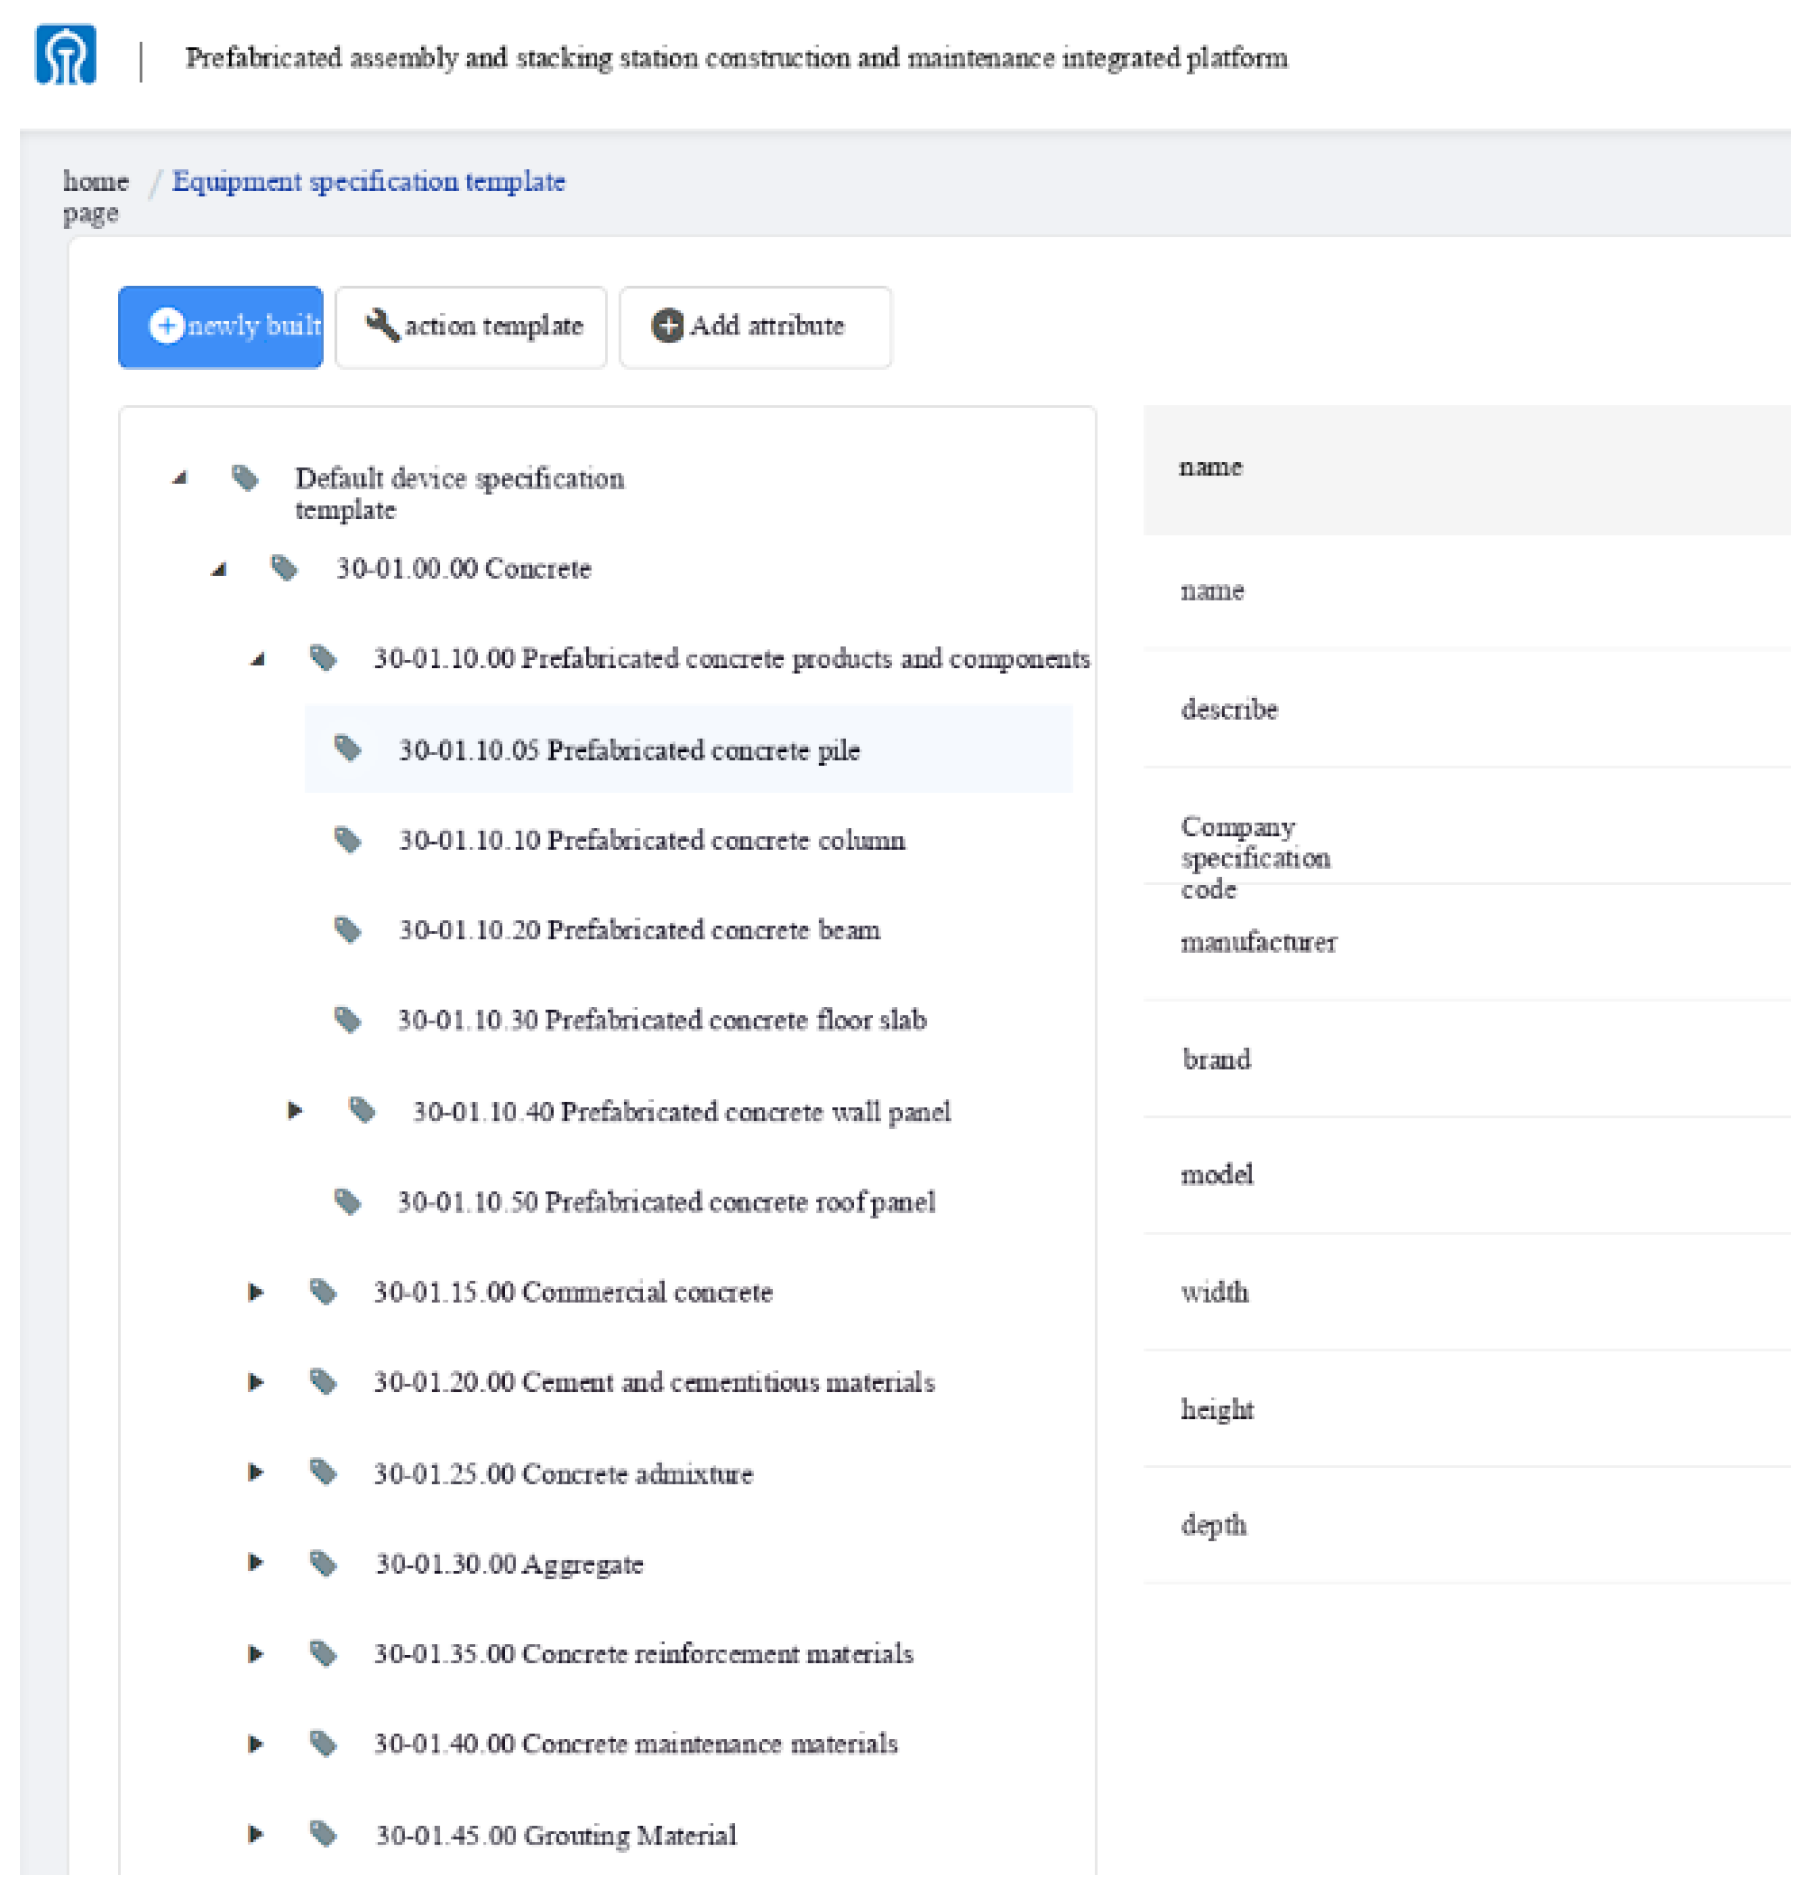Collapse the 30-01.00.00 Concrete node
The height and width of the screenshot is (1896, 1811).
point(220,570)
